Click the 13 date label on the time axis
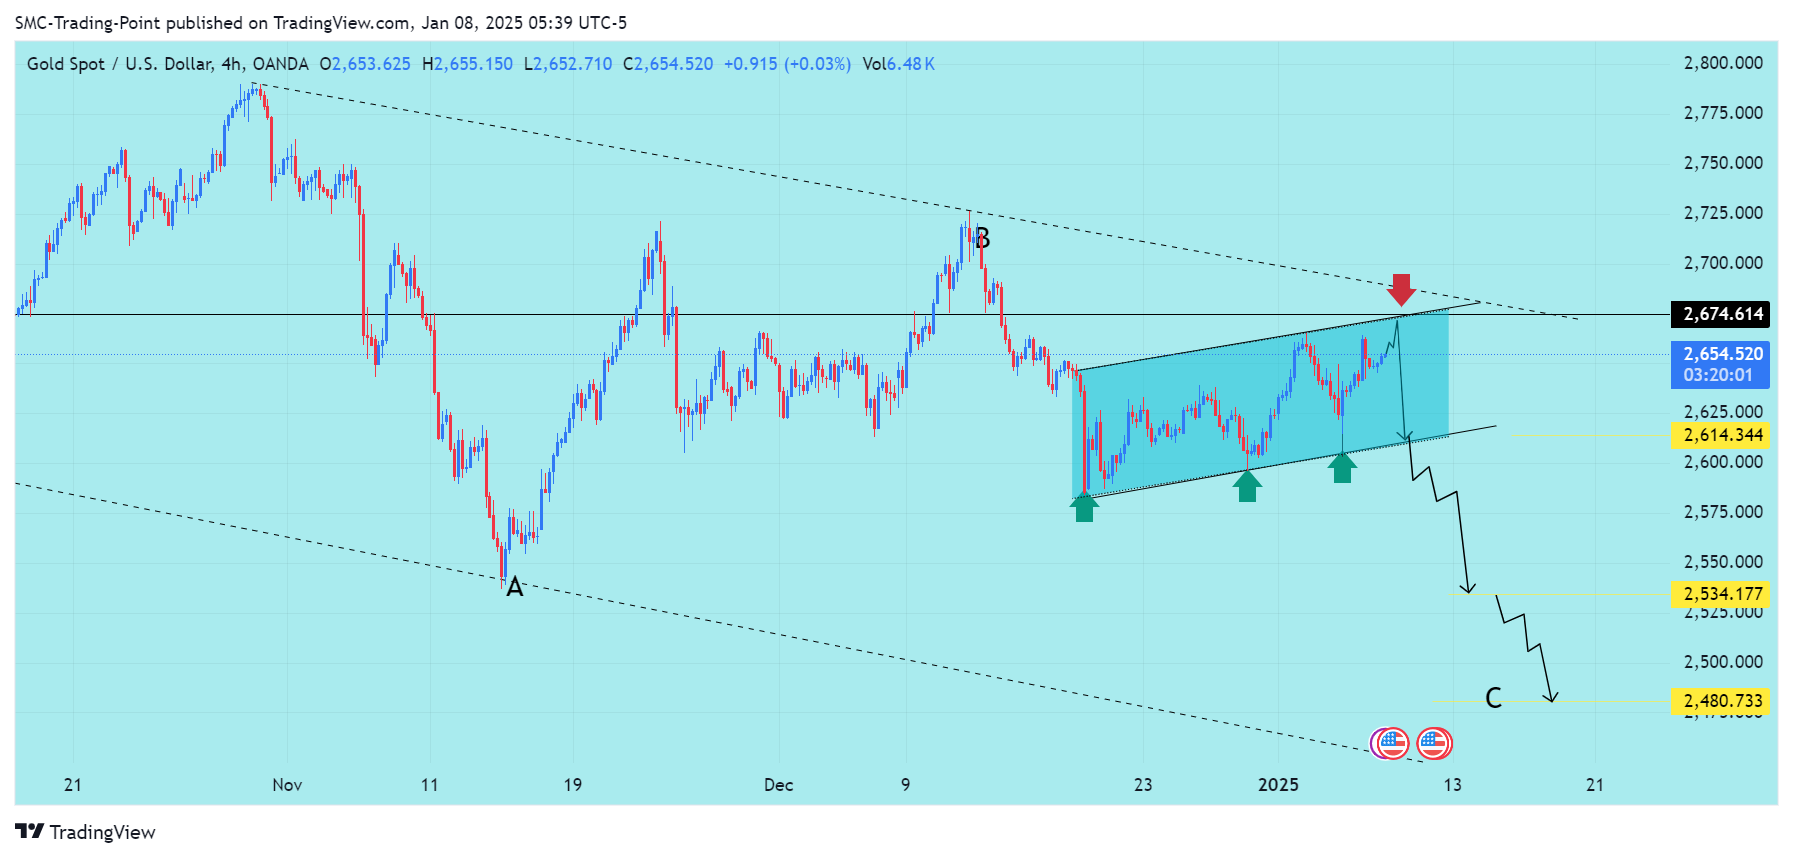The height and width of the screenshot is (858, 1793). click(1452, 785)
